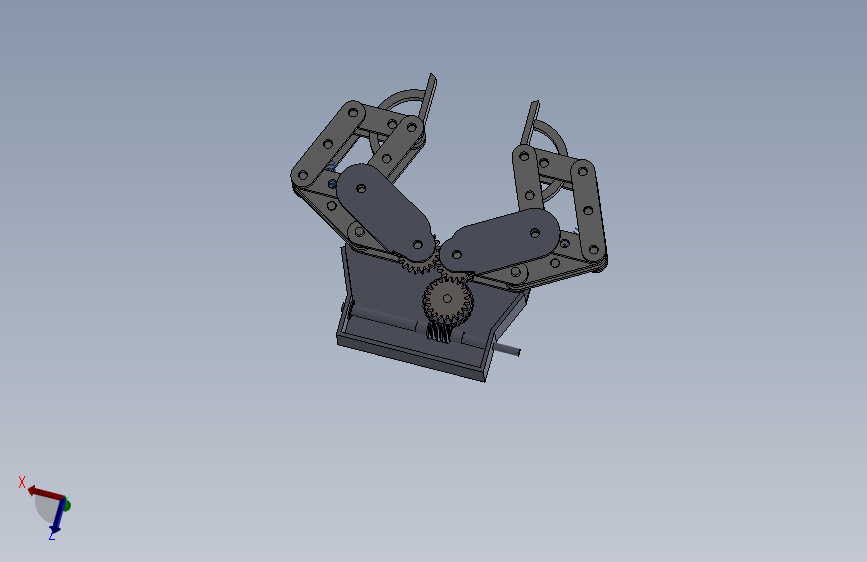Select the left gripper fingertip blade
Image resolution: width=867 pixels, height=562 pixels.
pos(428,100)
